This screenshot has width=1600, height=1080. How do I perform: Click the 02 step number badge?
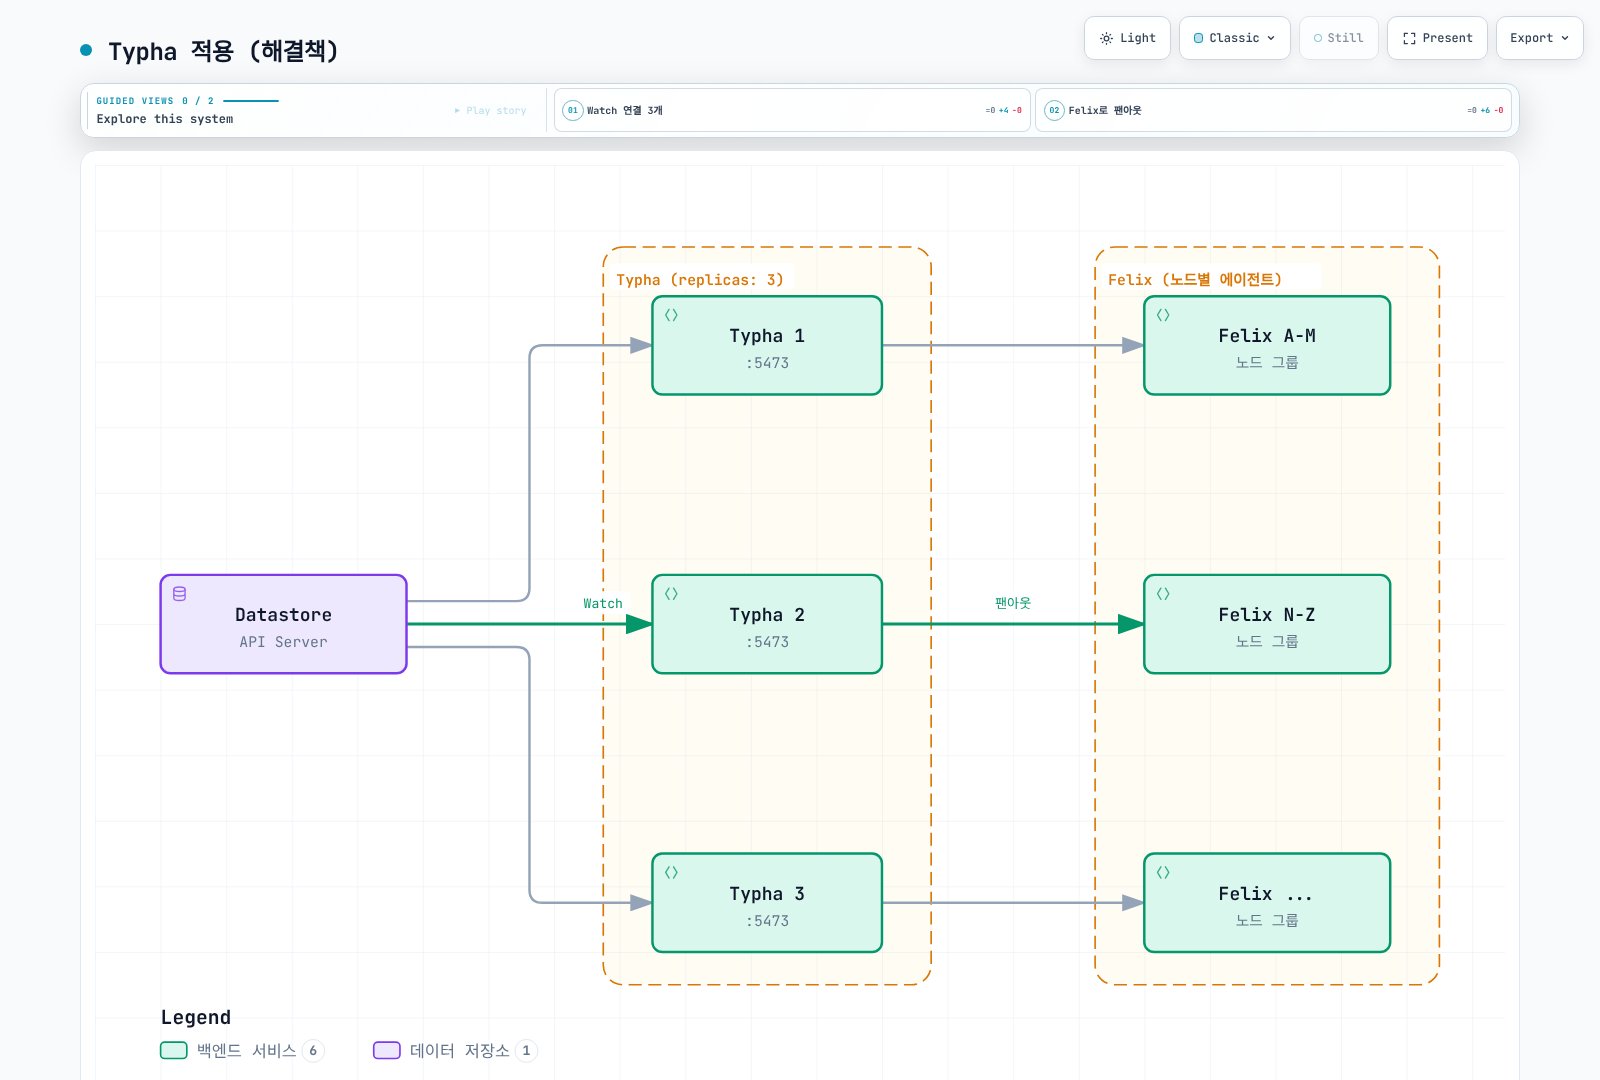pyautogui.click(x=1054, y=110)
